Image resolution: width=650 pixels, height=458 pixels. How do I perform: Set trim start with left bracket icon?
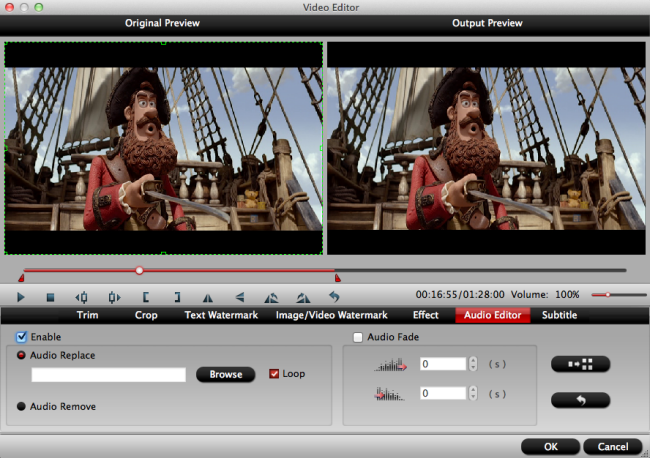[146, 297]
